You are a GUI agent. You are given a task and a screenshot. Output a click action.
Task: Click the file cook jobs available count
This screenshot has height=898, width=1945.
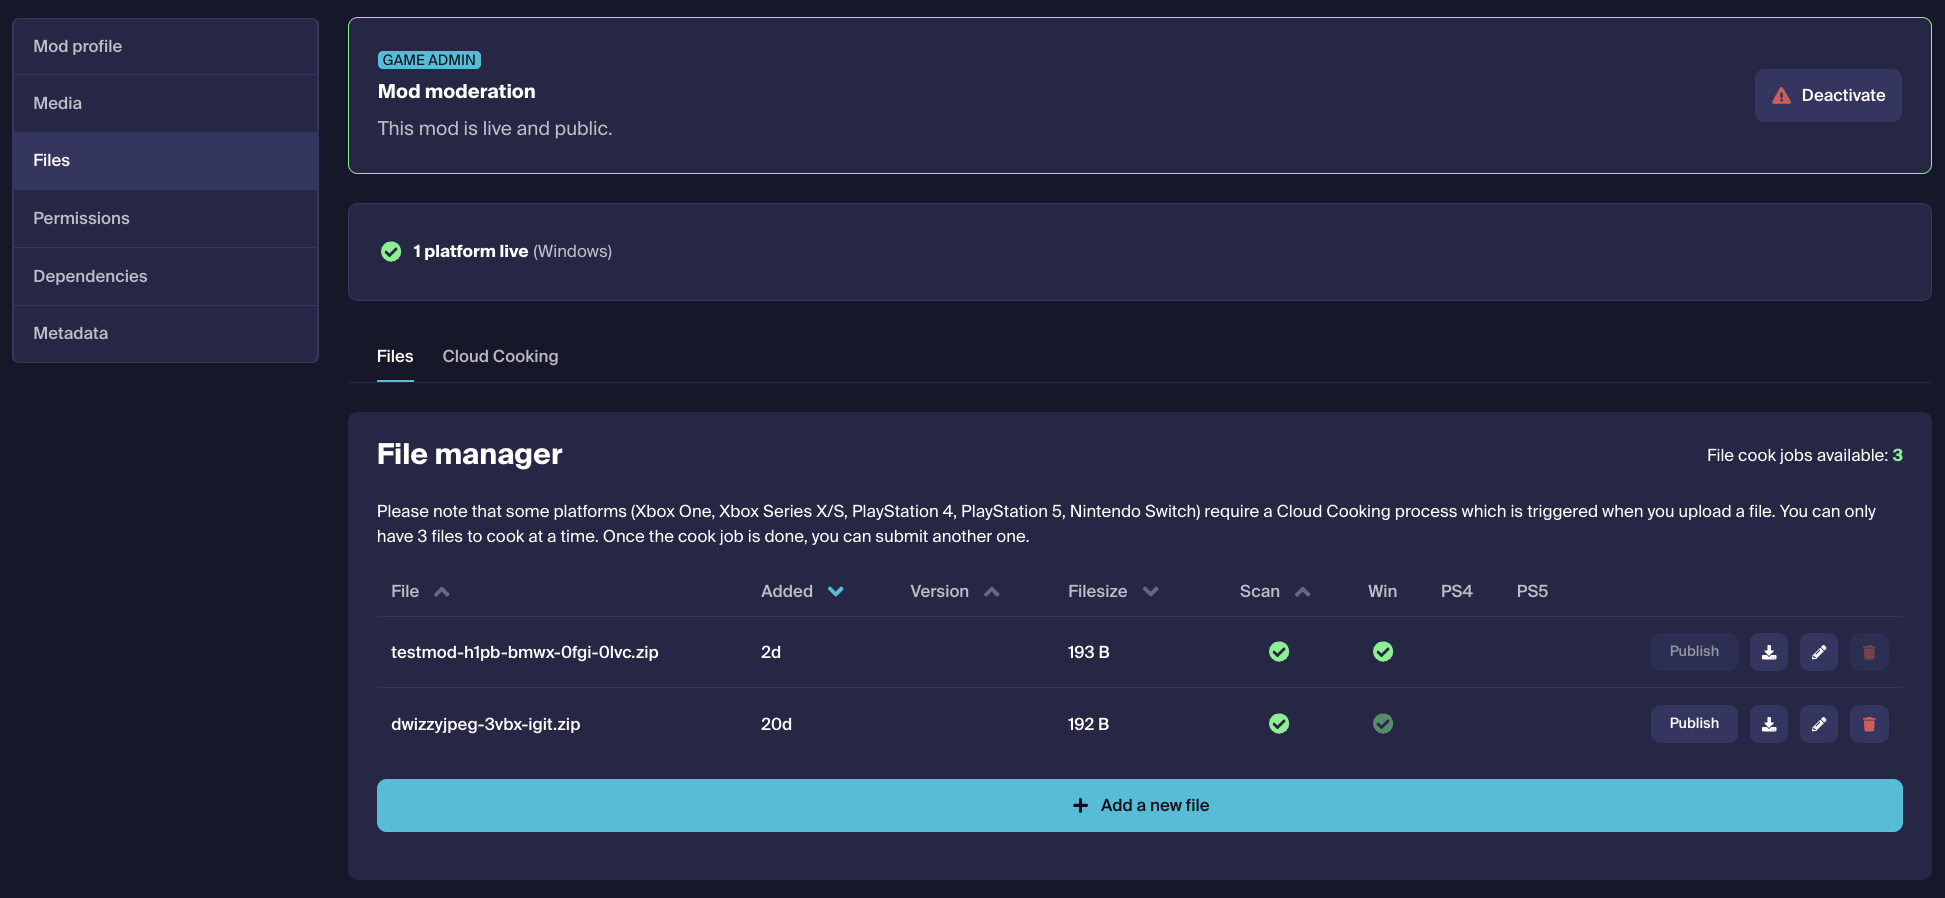(x=1897, y=455)
